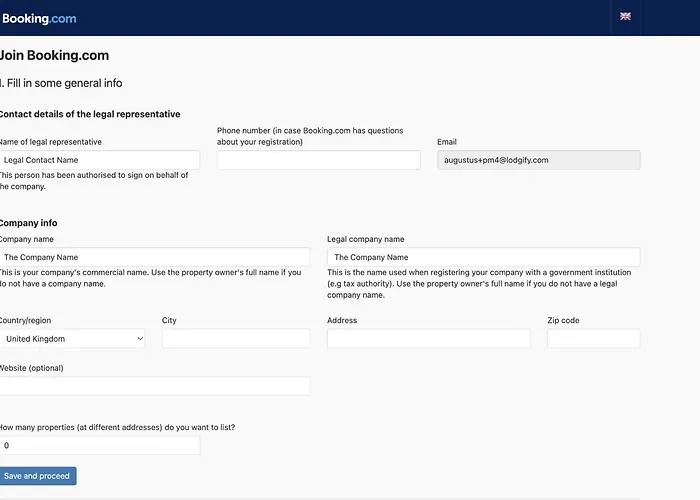
Task: Click the Save and proceed button
Action: [38, 476]
